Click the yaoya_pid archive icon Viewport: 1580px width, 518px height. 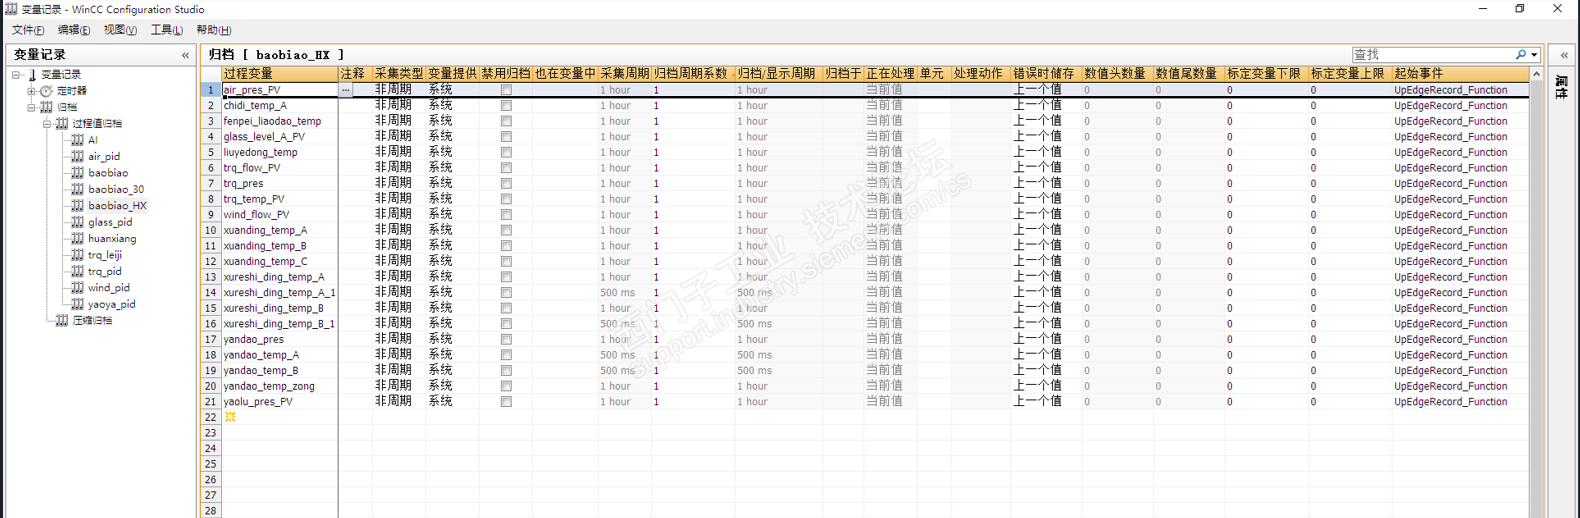[77, 304]
